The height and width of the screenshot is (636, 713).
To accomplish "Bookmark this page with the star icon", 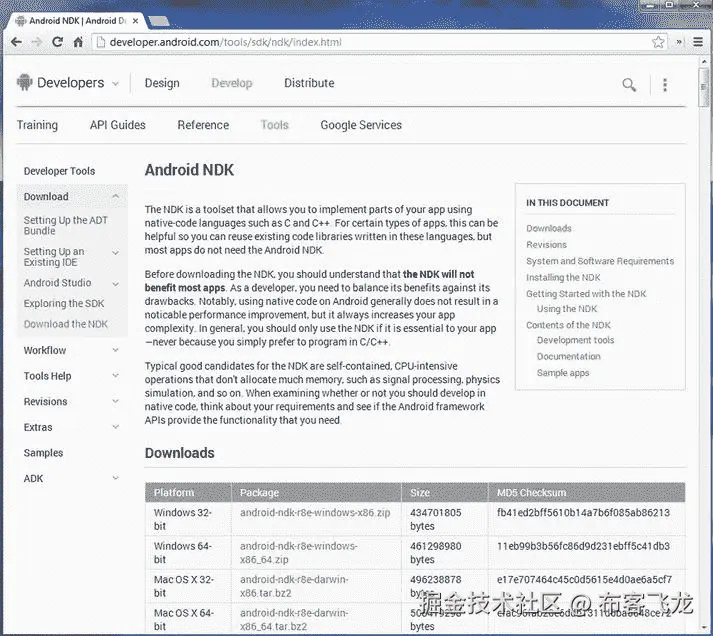I will [x=658, y=42].
